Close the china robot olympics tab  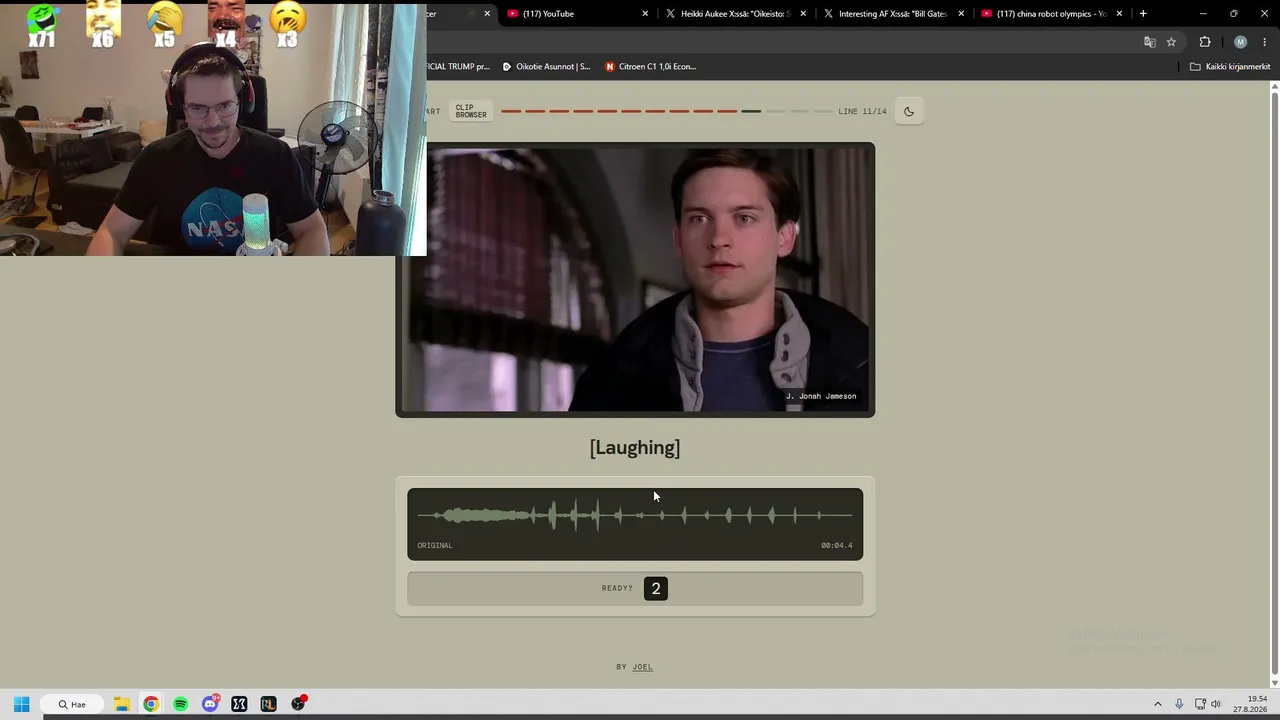click(1119, 14)
